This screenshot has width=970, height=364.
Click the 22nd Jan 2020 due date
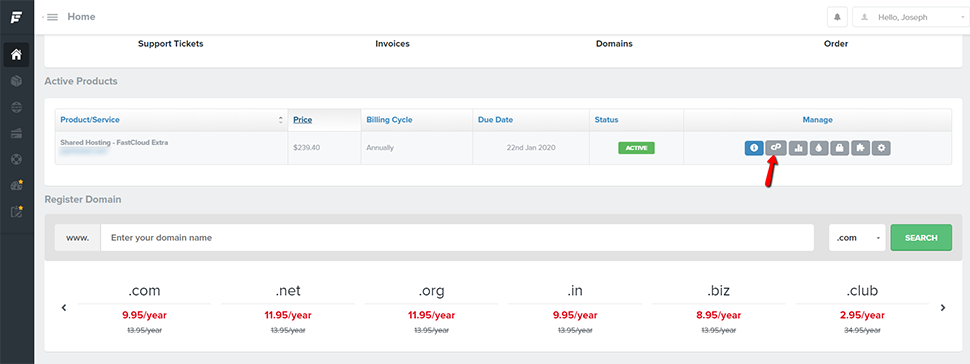(531, 148)
